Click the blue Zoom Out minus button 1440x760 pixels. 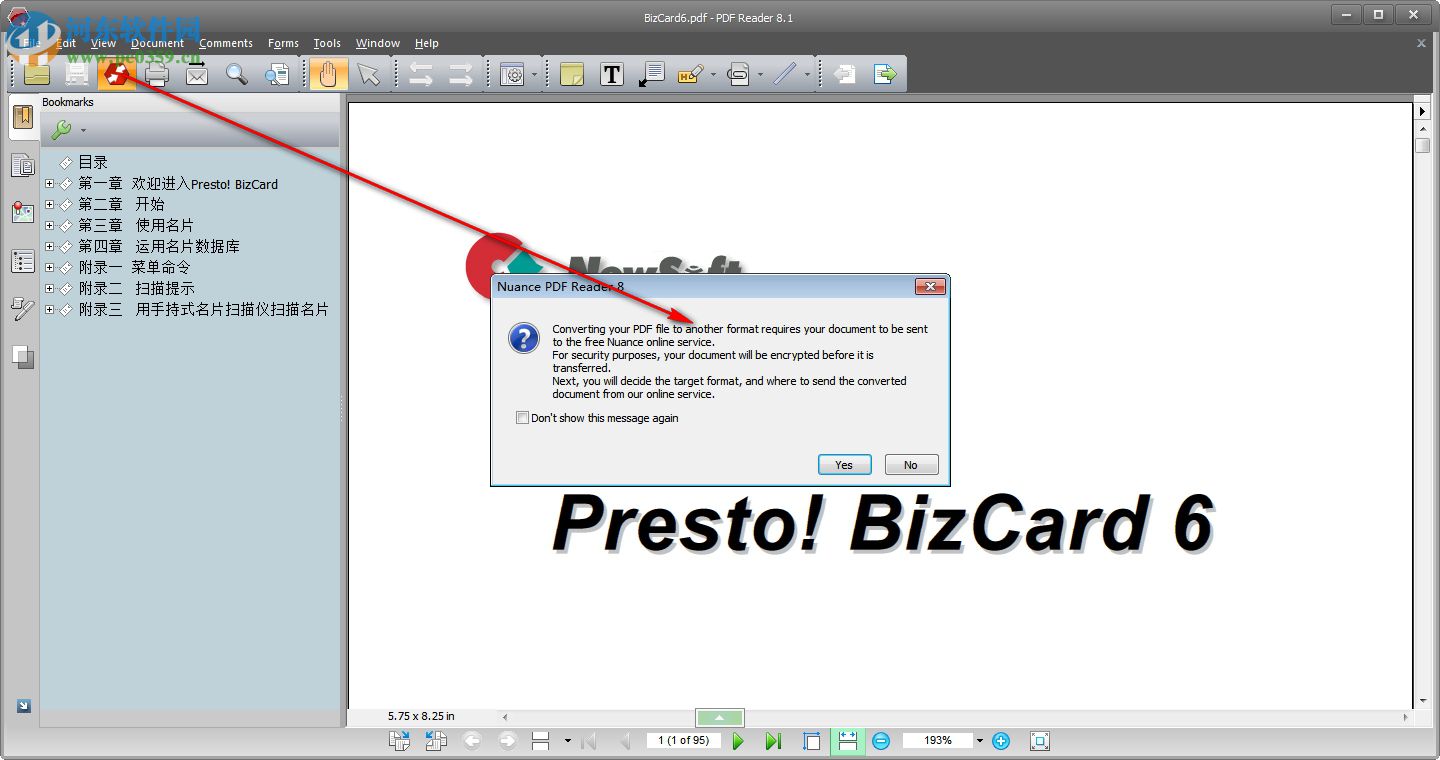(x=881, y=741)
